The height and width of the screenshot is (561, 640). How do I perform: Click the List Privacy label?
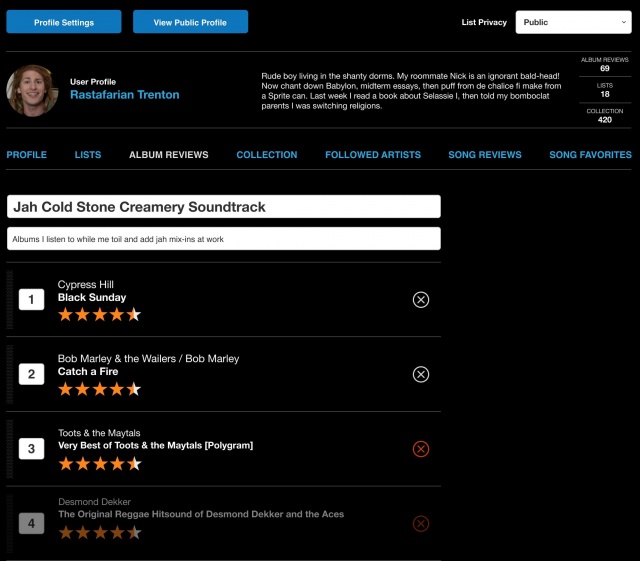pos(484,22)
